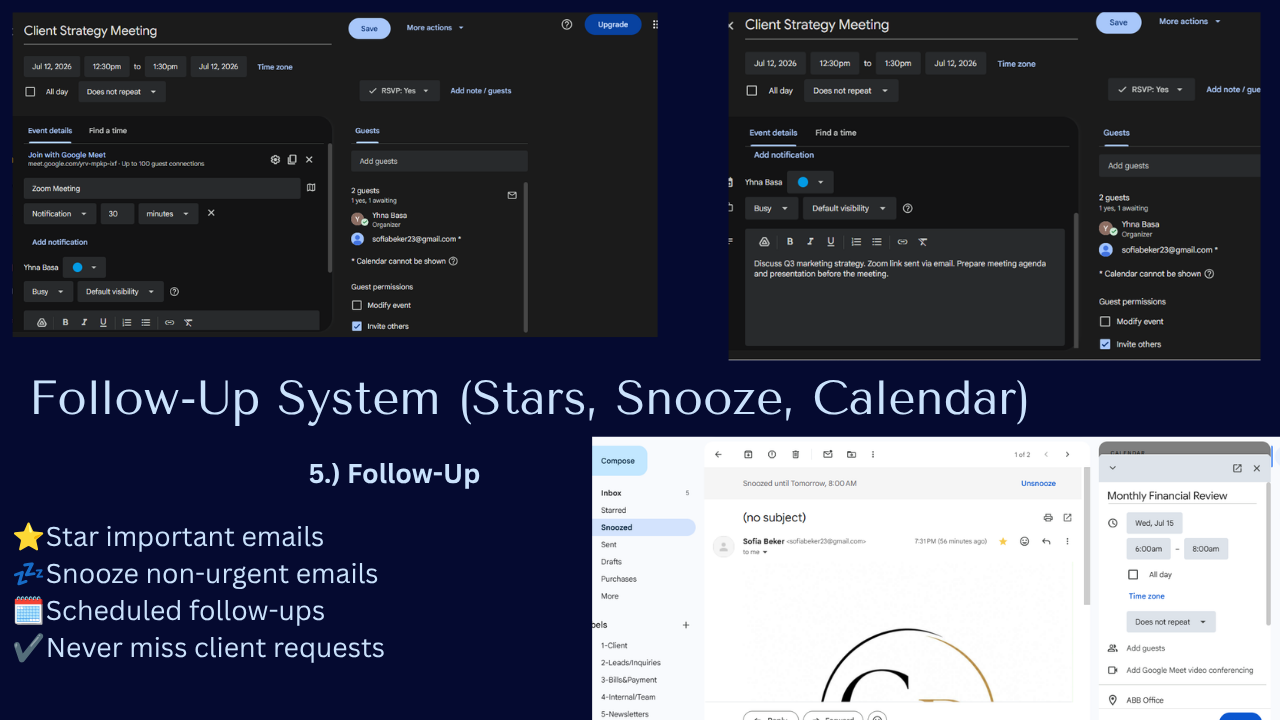Enable Modify event permission in right calendar window

(1105, 322)
